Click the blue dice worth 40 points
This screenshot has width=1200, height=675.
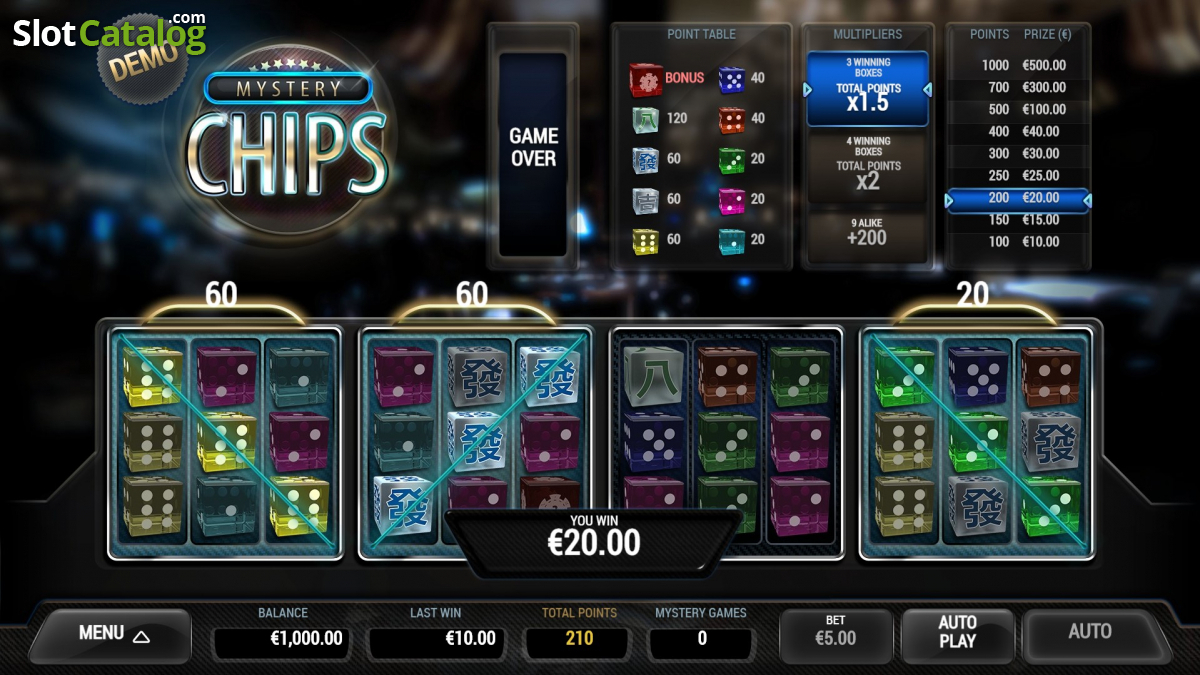[x=732, y=78]
